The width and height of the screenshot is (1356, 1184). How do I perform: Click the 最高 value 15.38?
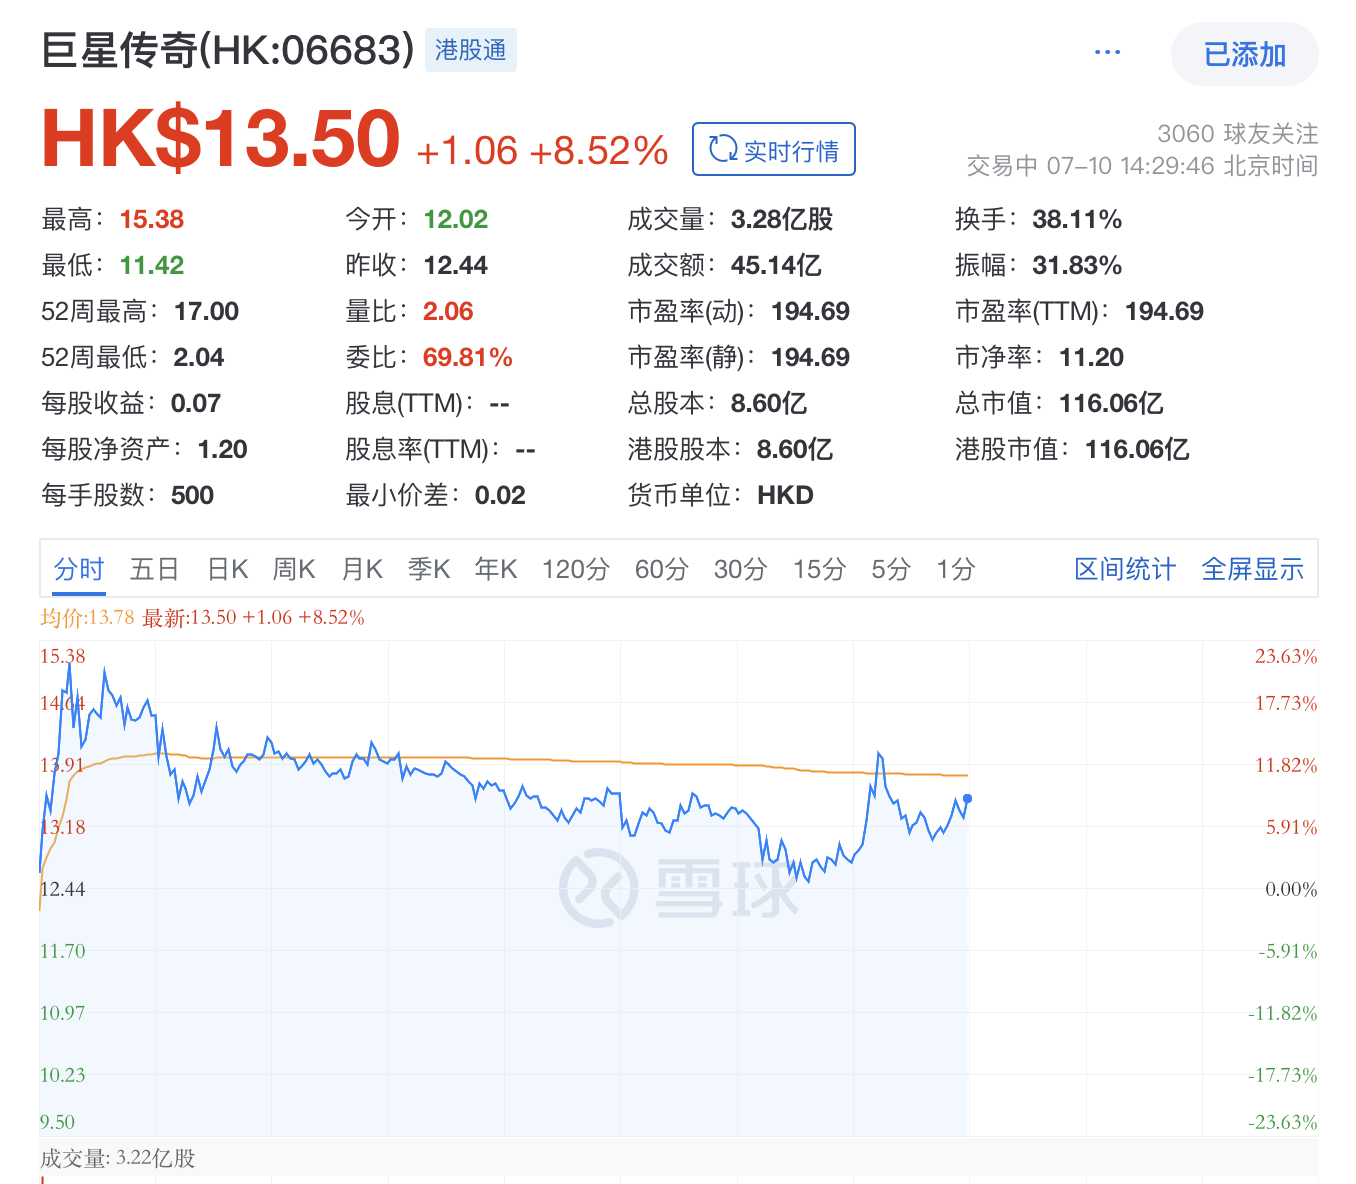pos(152,219)
